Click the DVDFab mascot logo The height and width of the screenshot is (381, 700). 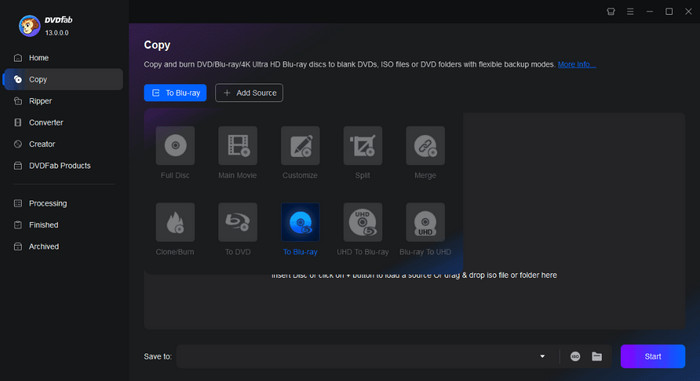[29, 25]
